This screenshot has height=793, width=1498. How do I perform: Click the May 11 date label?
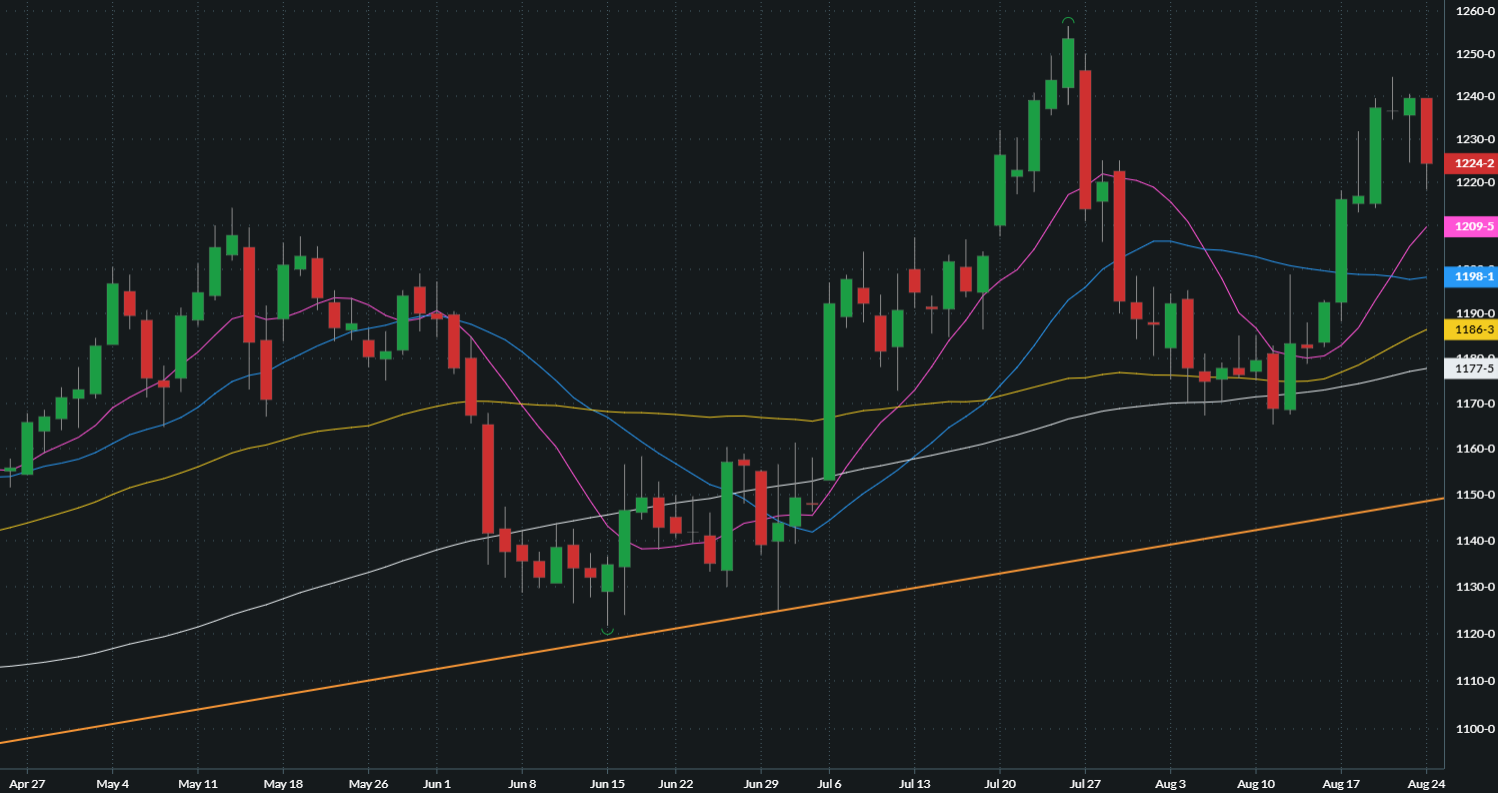coord(199,783)
